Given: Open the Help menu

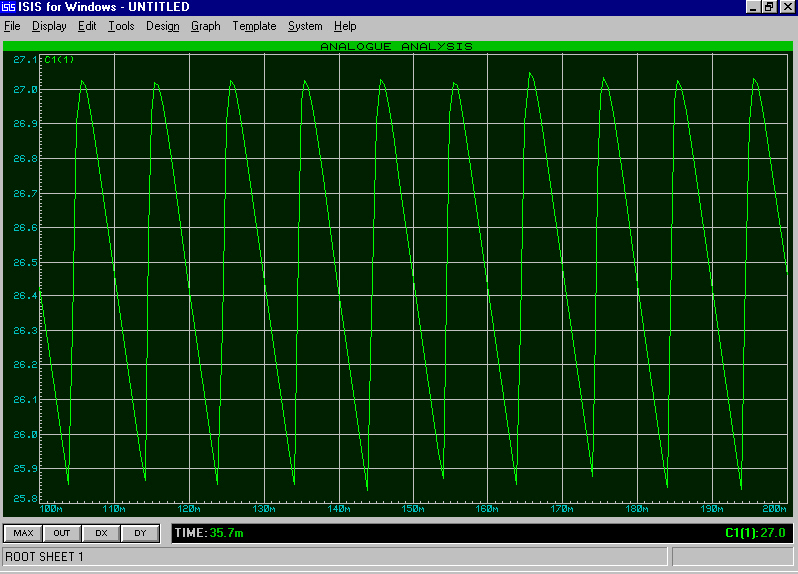Looking at the screenshot, I should pyautogui.click(x=345, y=26).
